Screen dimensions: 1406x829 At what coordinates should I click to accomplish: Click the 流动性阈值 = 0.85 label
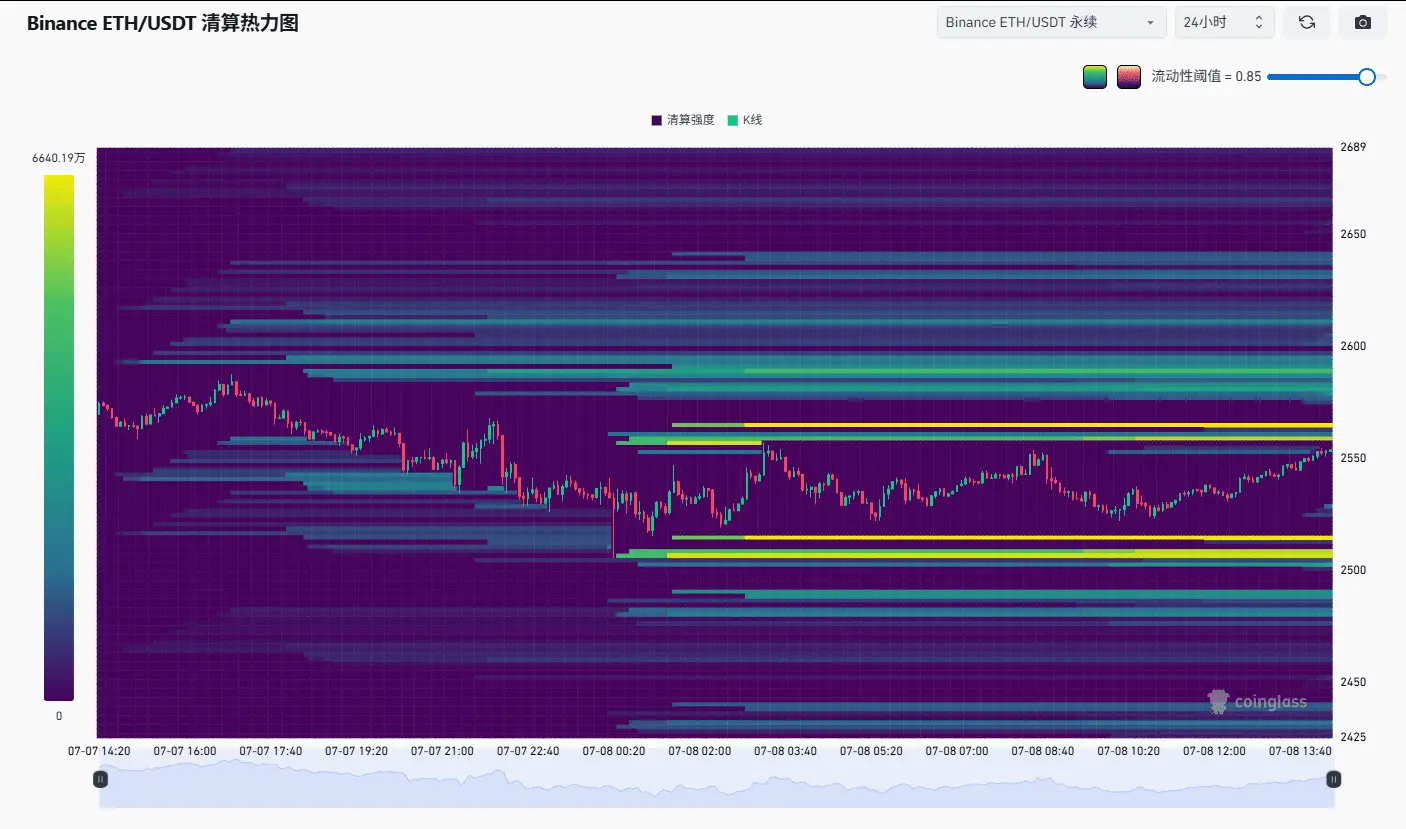point(1206,76)
